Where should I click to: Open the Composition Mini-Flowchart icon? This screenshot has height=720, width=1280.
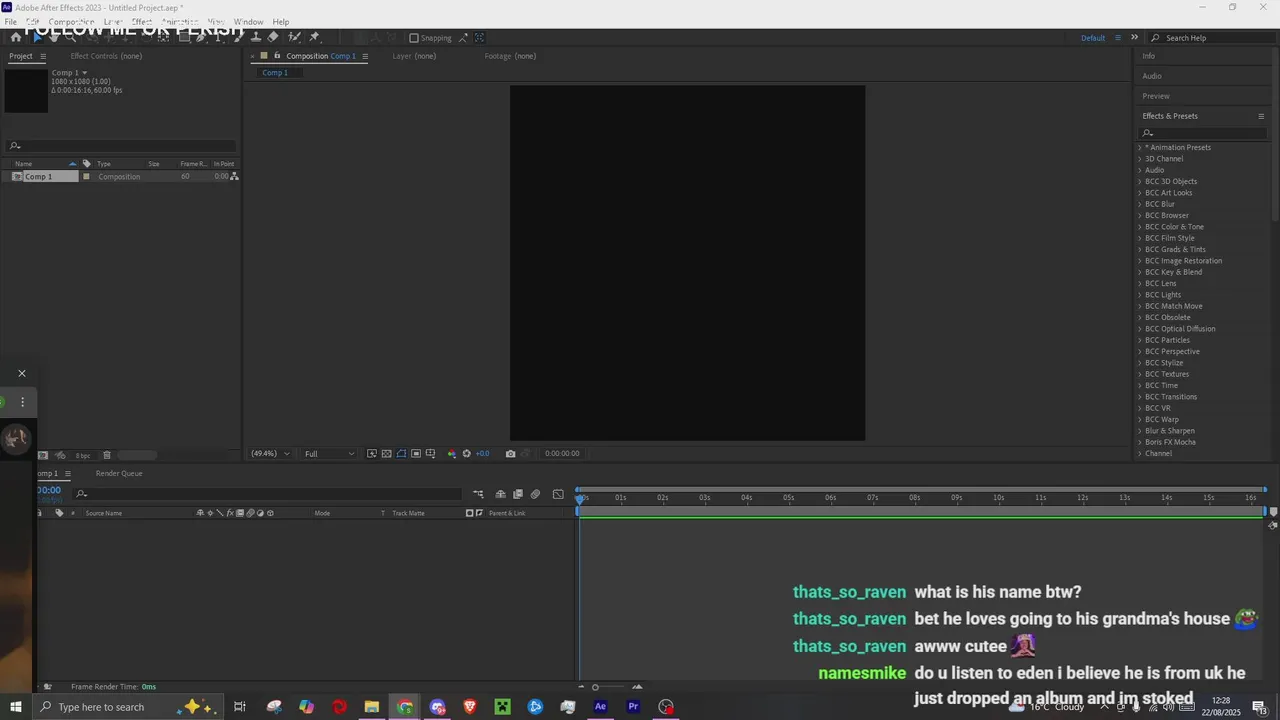(x=478, y=494)
